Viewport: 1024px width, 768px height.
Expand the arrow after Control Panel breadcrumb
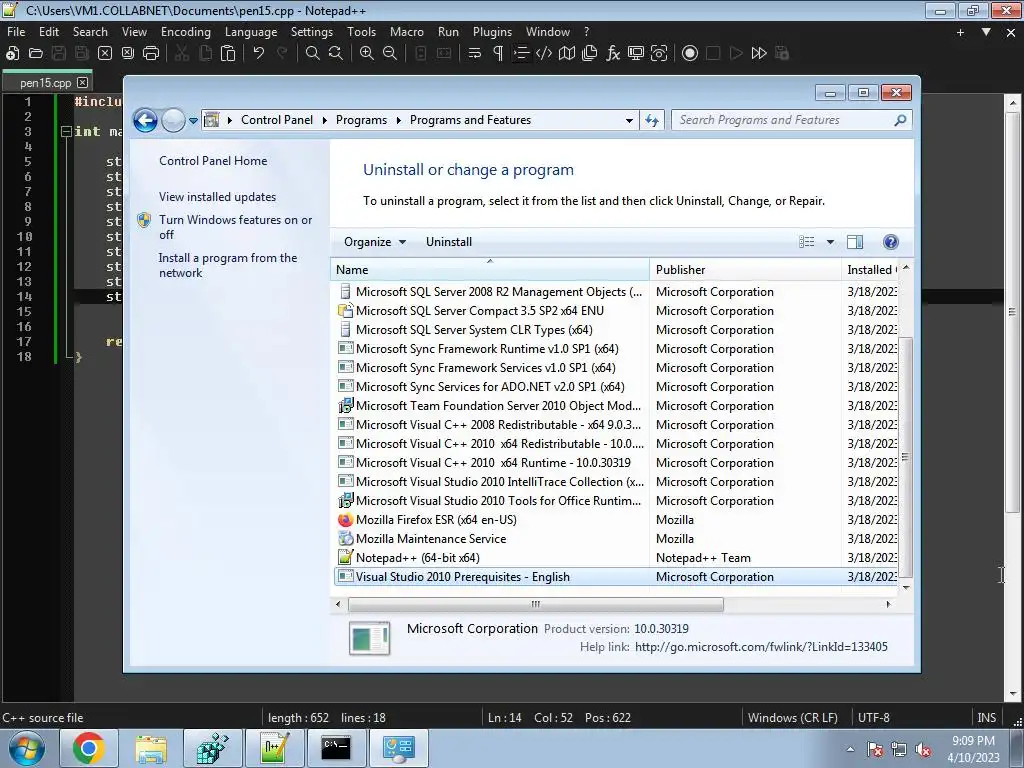point(325,120)
